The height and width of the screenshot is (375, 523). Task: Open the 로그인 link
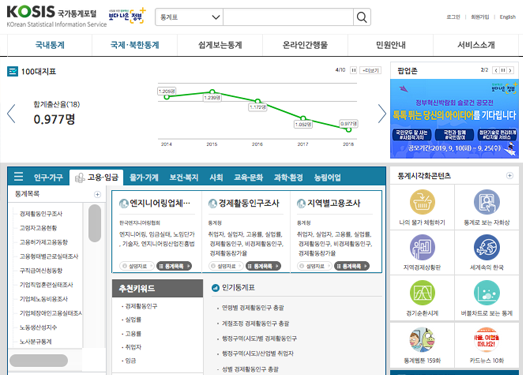[453, 17]
